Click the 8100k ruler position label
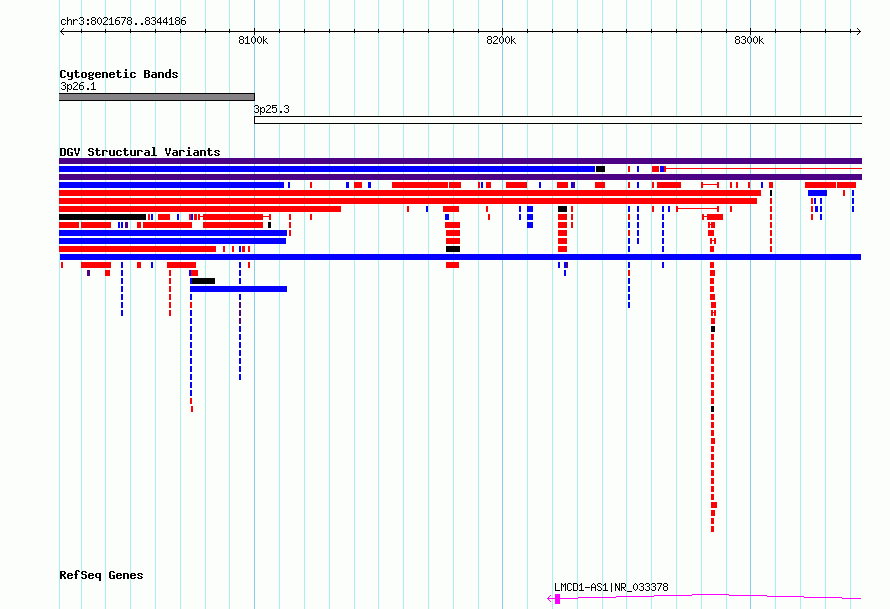The width and height of the screenshot is (890, 609). [253, 40]
